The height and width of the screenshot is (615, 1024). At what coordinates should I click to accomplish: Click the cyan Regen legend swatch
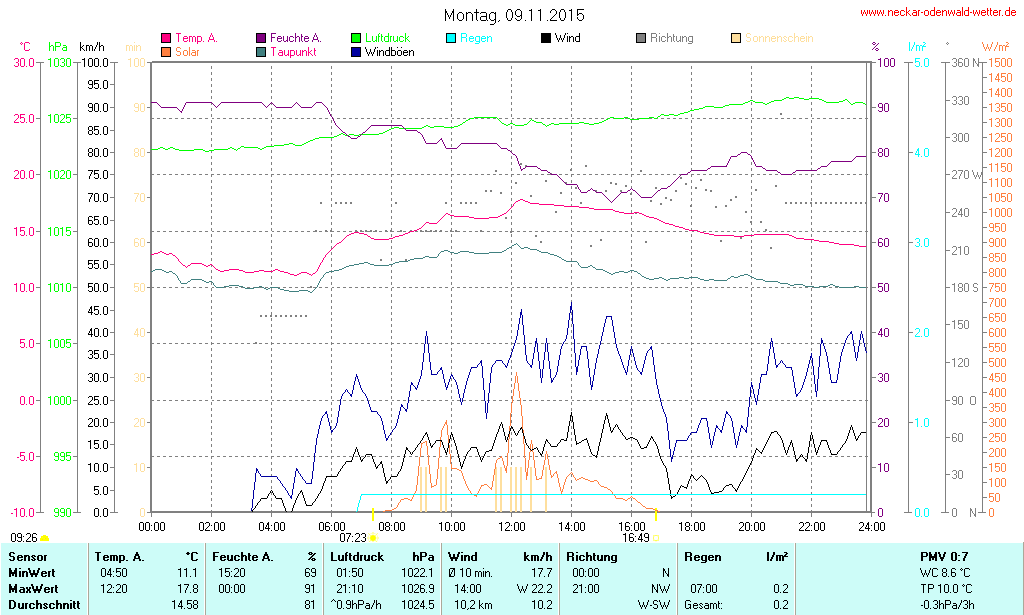click(451, 38)
